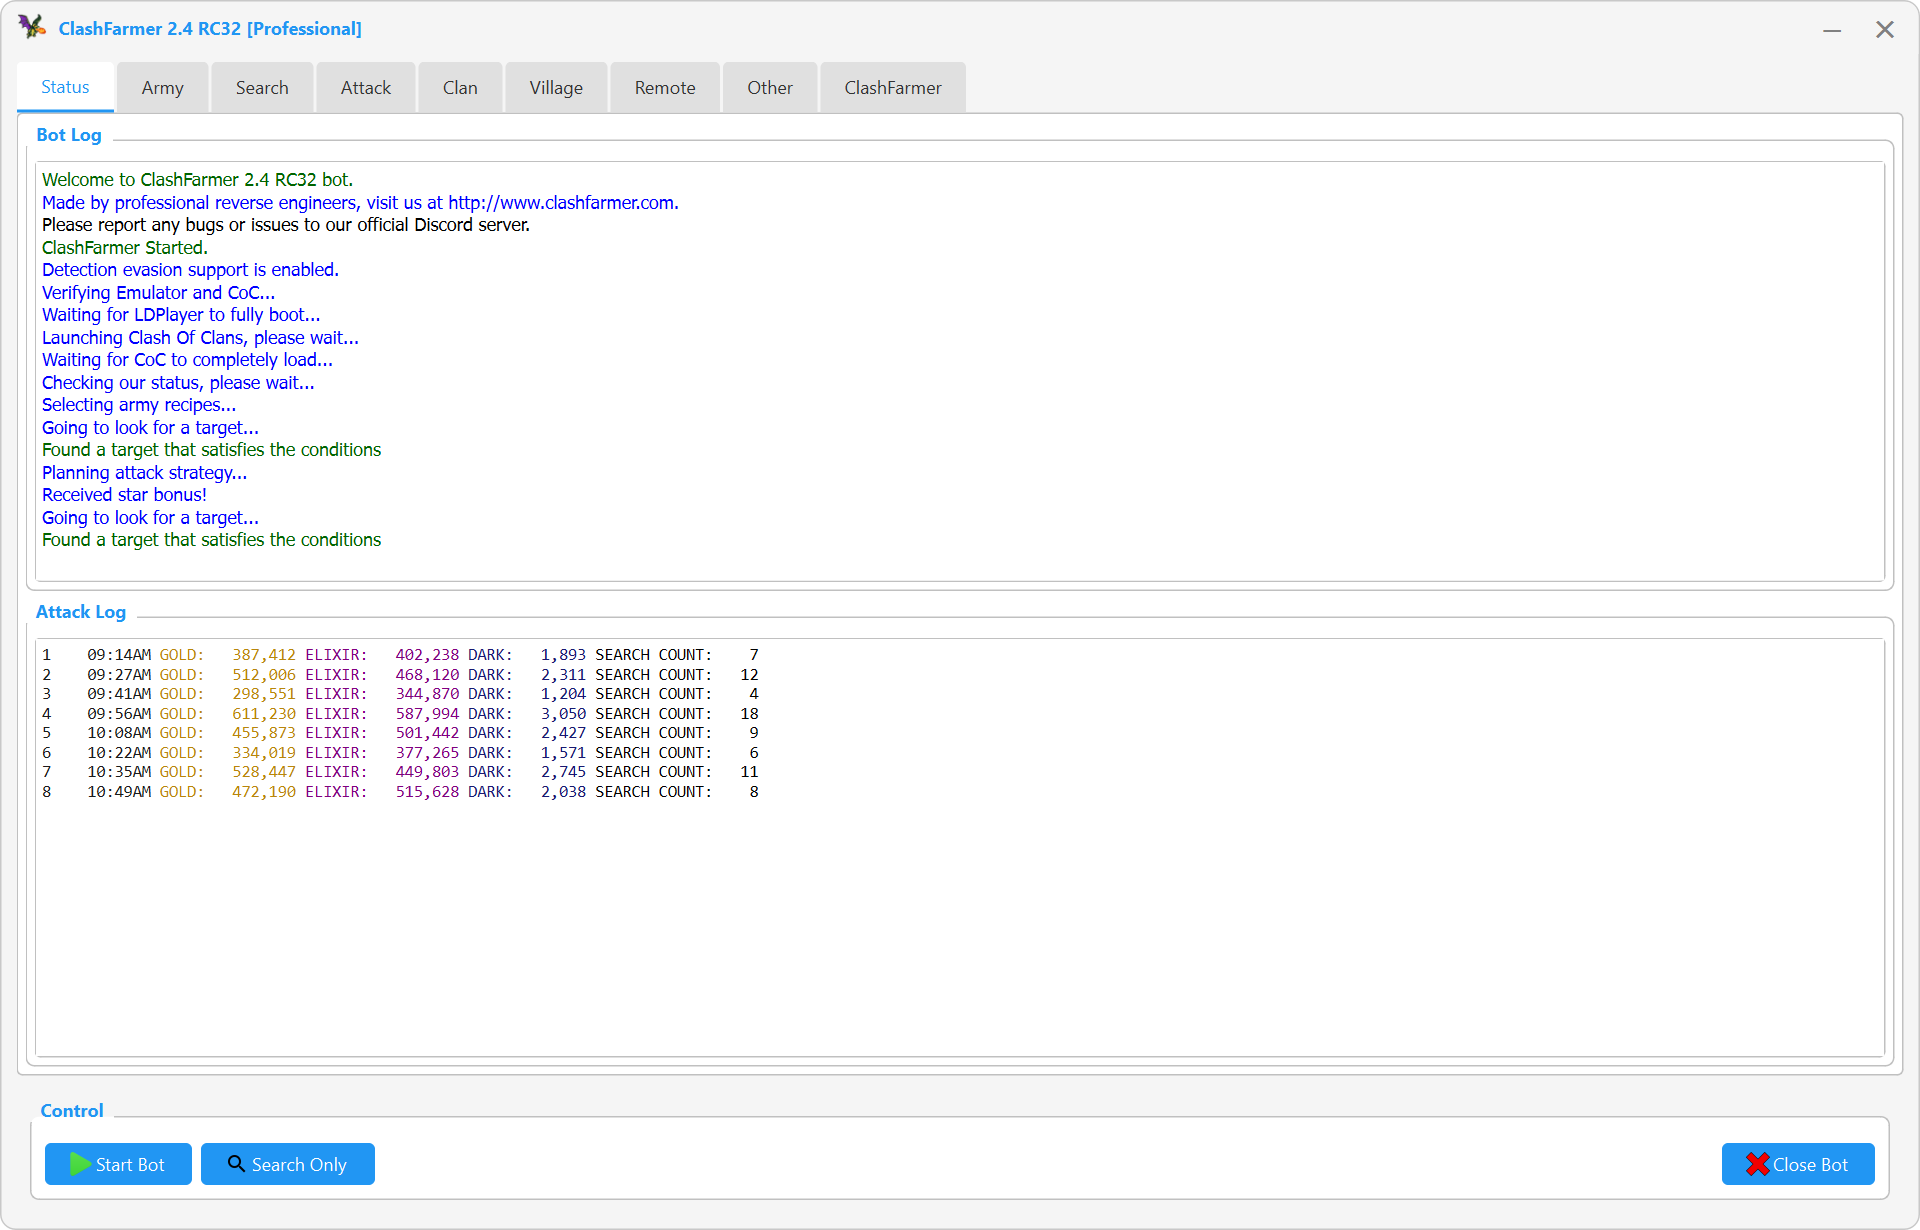Open the Village tab
The image size is (1920, 1230).
(556, 88)
